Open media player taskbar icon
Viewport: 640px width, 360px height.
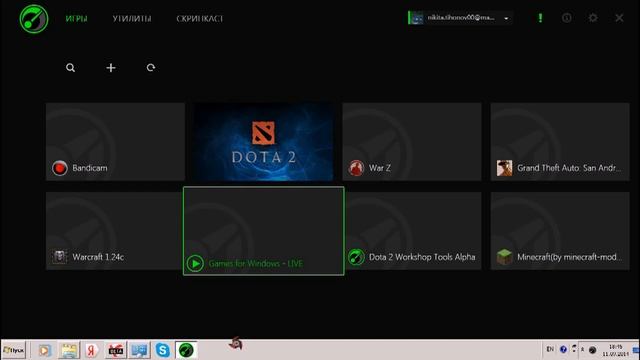point(44,350)
